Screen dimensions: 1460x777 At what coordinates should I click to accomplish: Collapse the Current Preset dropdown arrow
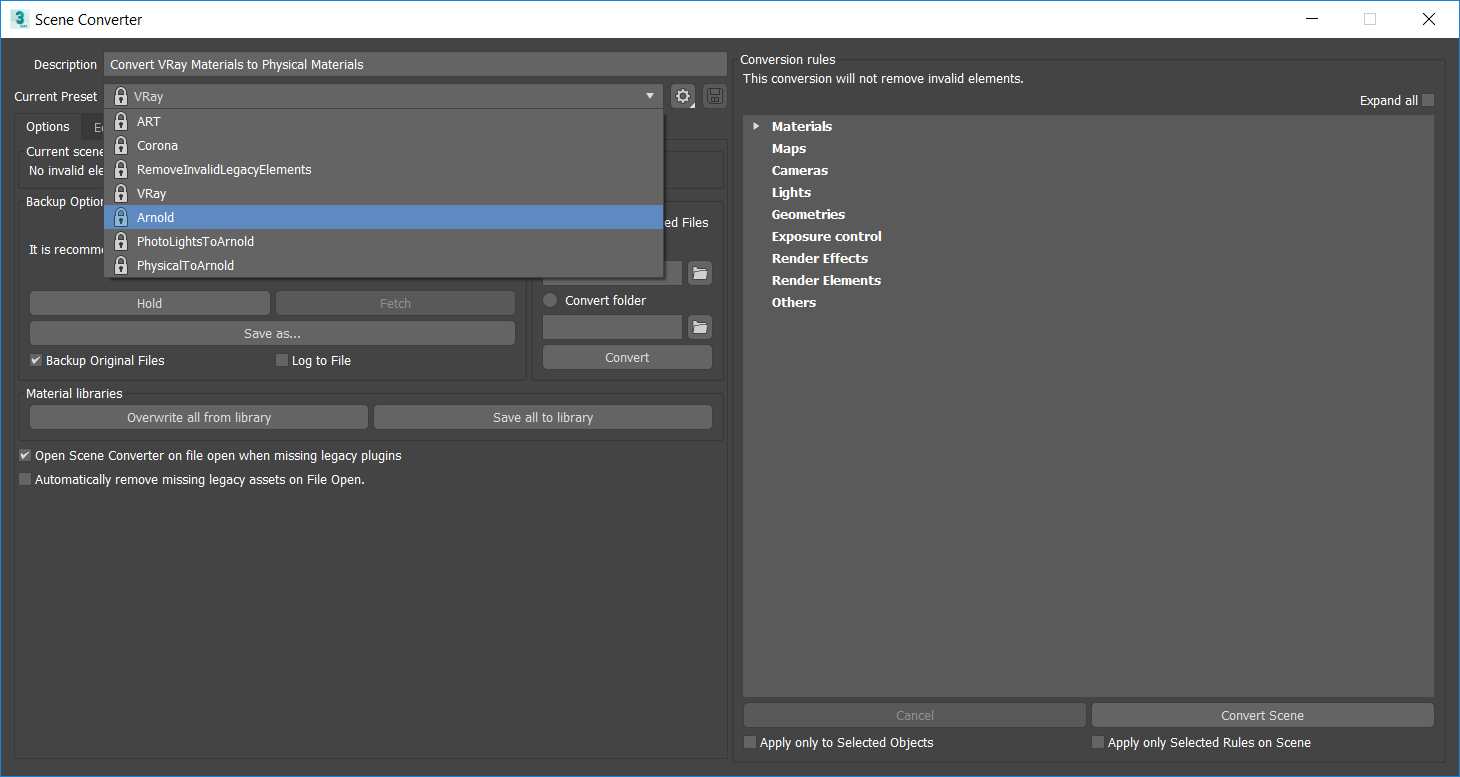point(650,96)
